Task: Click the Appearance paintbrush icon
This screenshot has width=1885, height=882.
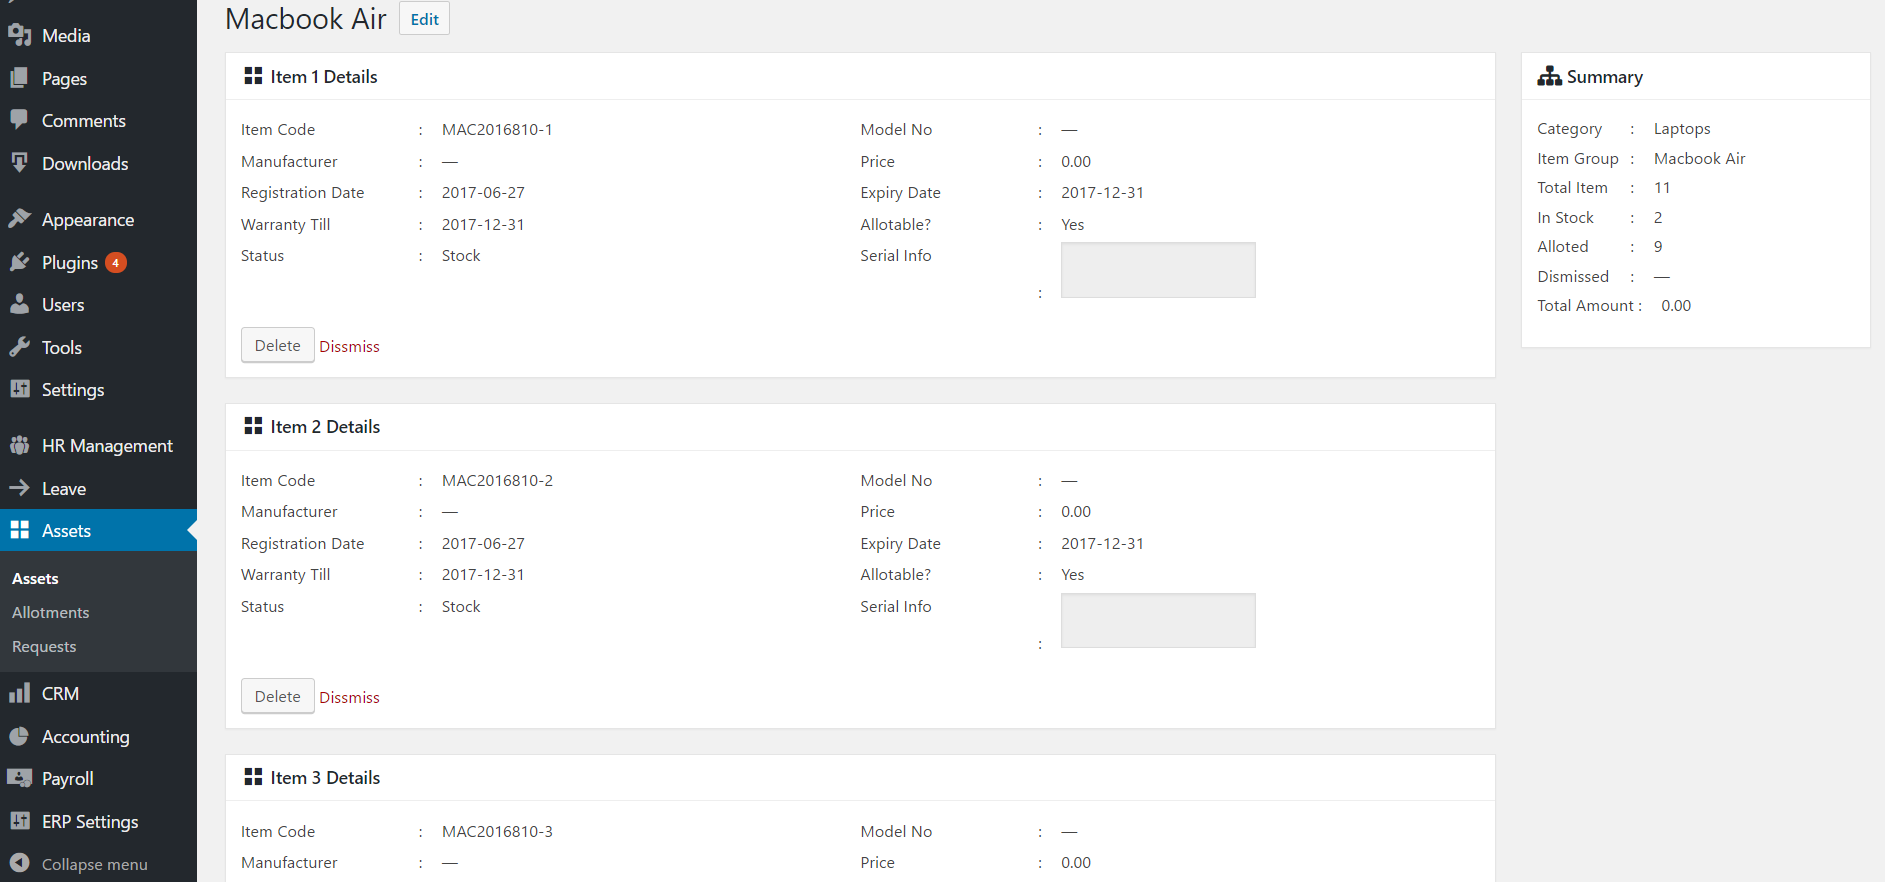Action: (x=19, y=219)
